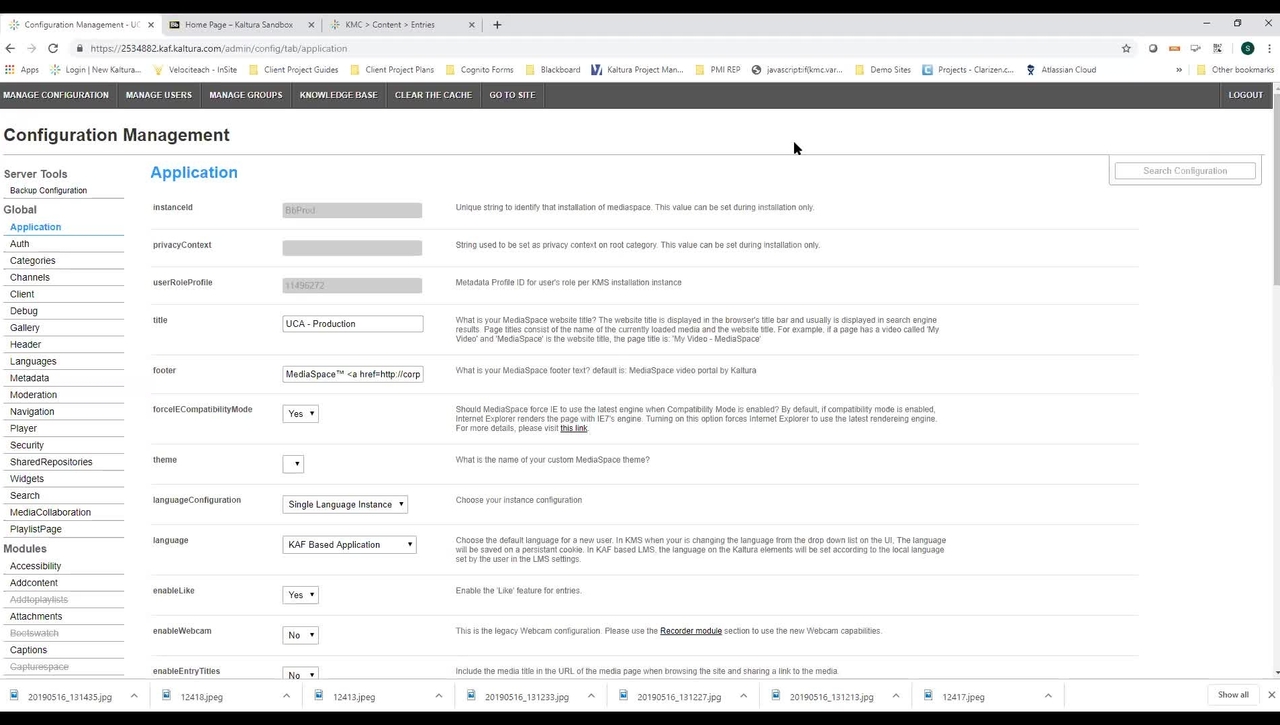Follow 'this link' in IE compatibility description
Screen dimensions: 1280x725
(574, 428)
